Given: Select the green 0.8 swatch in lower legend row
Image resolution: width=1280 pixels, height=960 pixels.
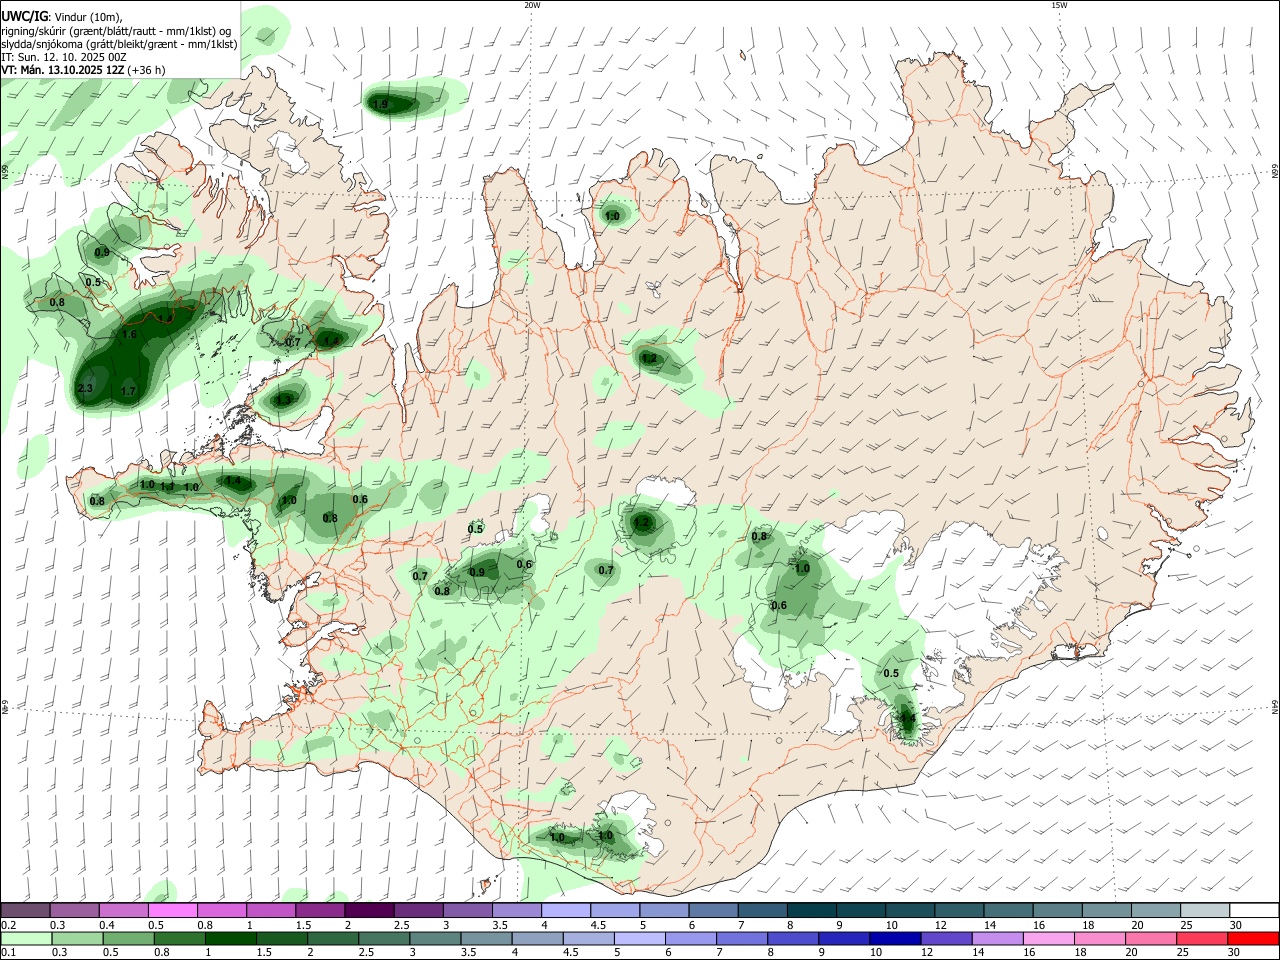Looking at the screenshot, I should (179, 938).
